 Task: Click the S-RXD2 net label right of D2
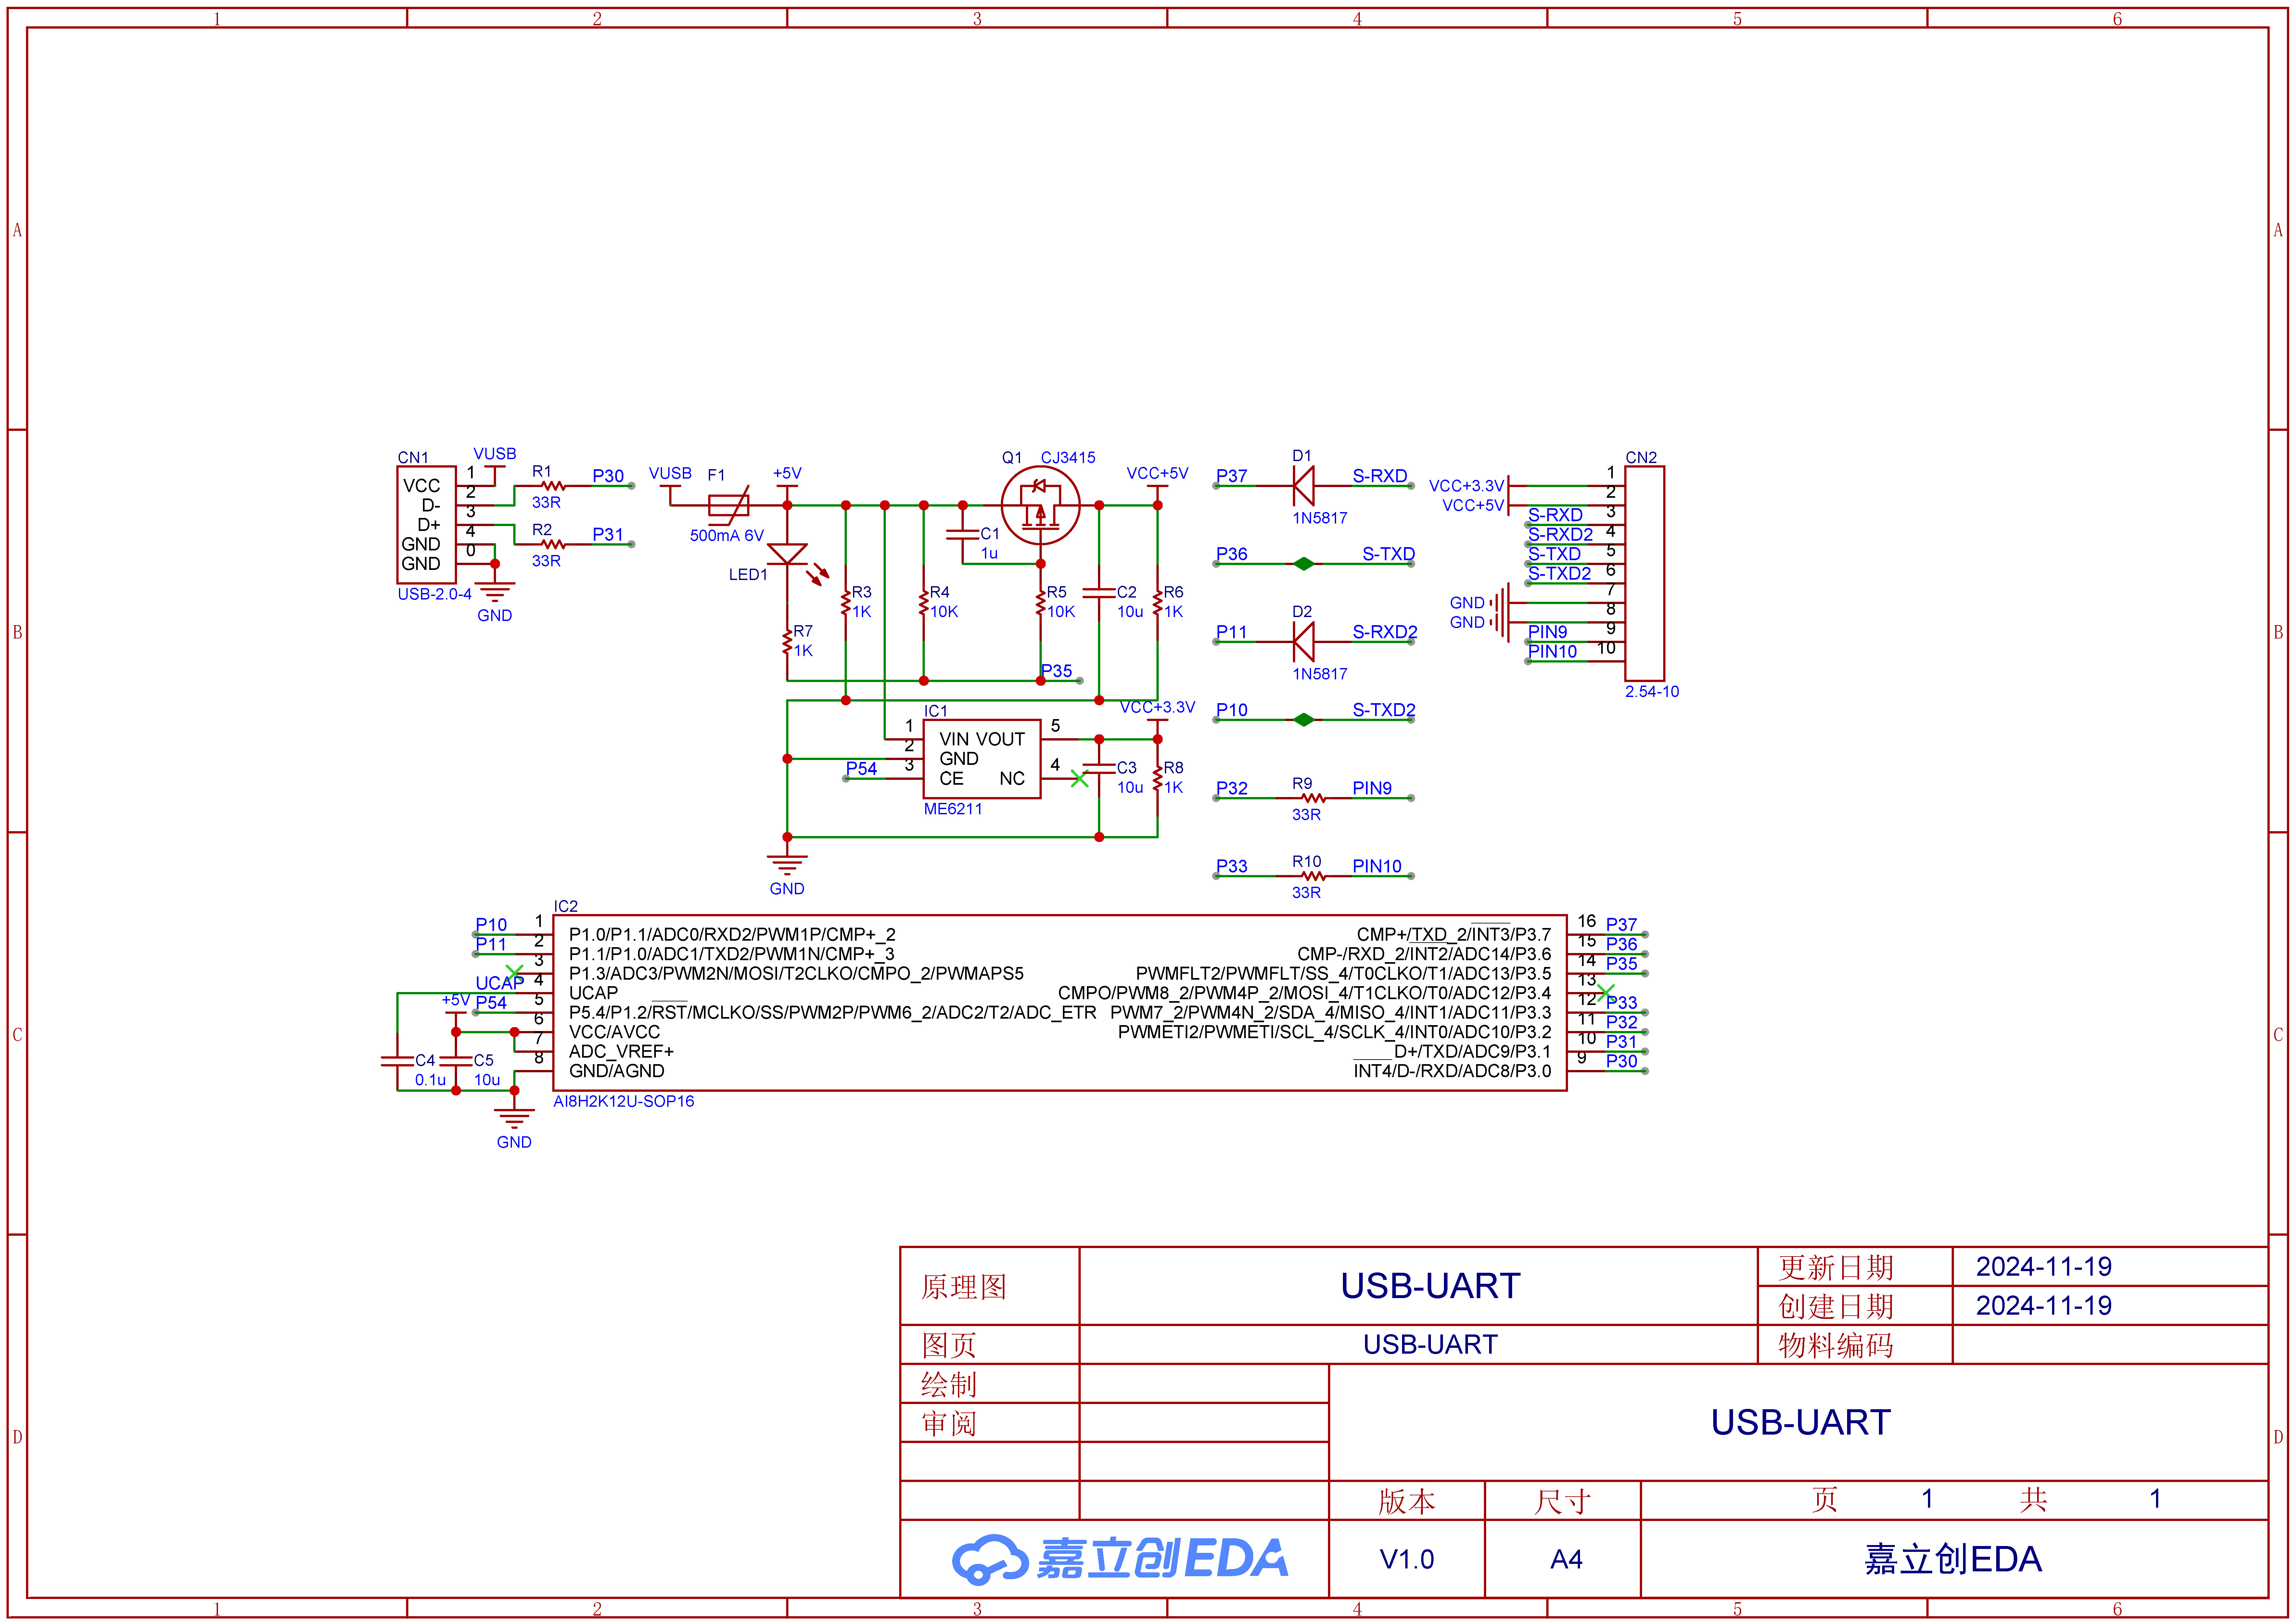(1385, 632)
